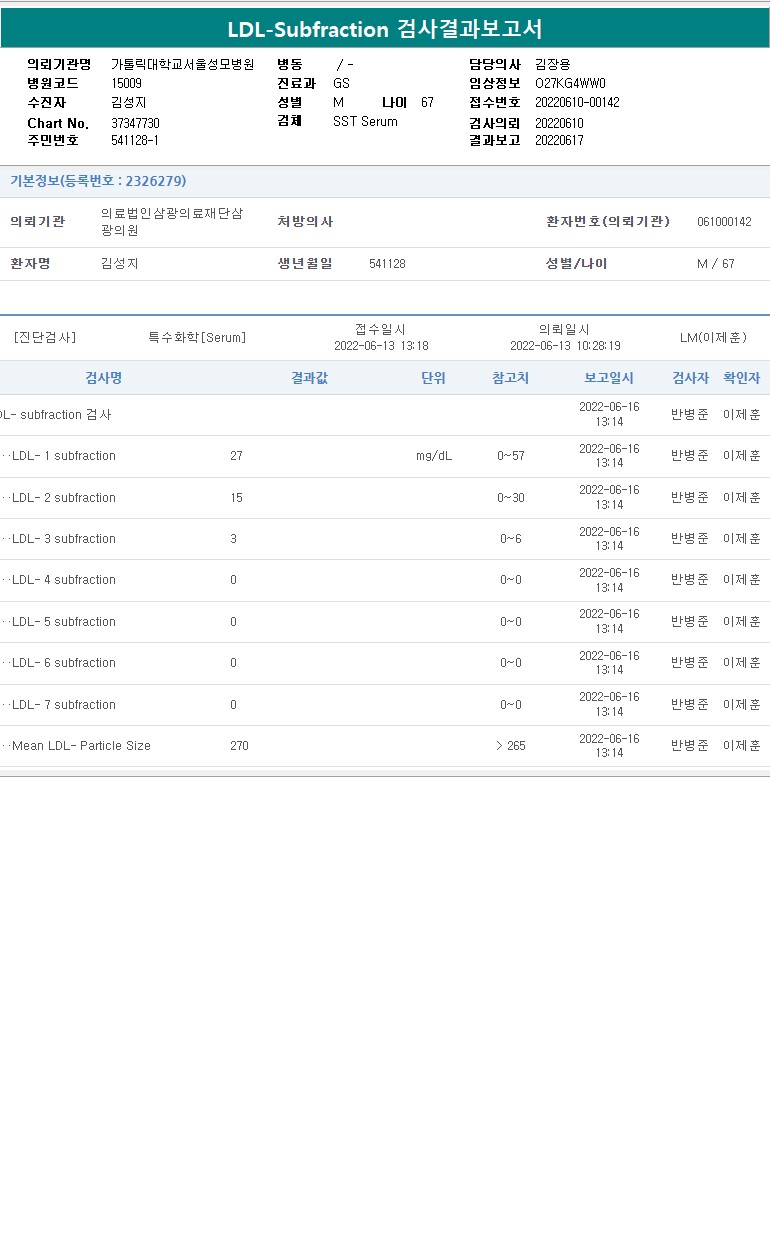Click the 결과값 column header
Viewport: 770px width, 1239px height.
(x=309, y=378)
